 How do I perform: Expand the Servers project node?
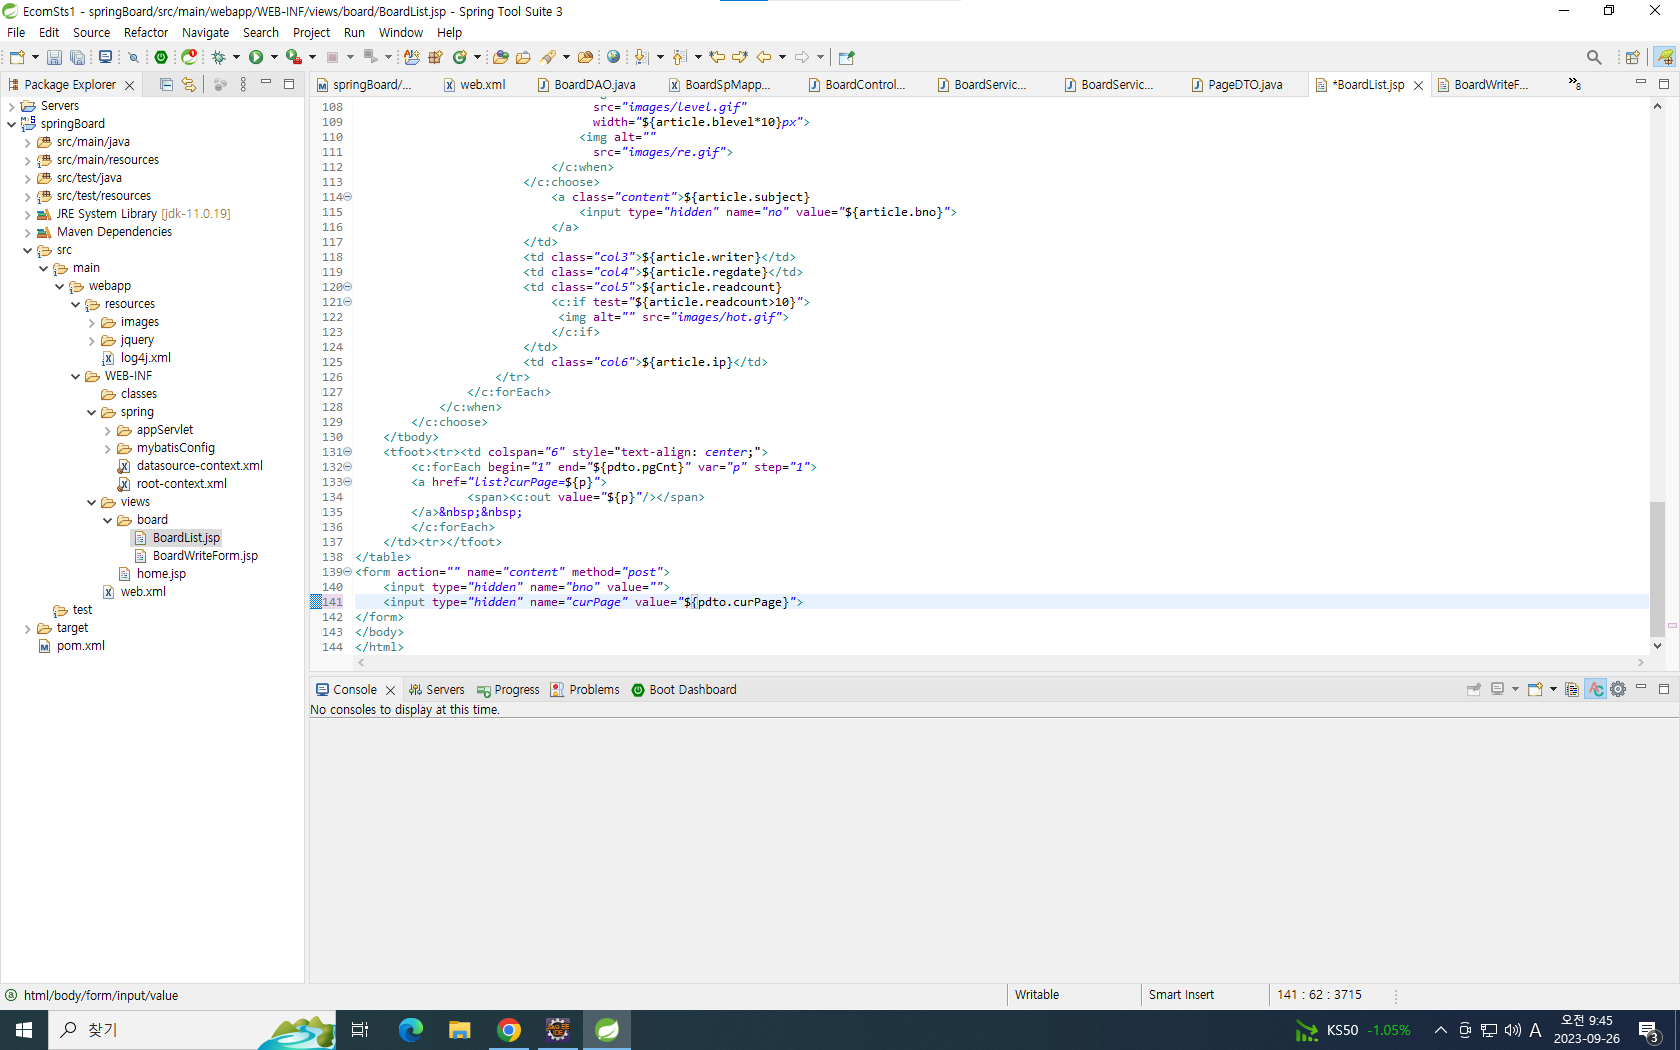tap(11, 106)
